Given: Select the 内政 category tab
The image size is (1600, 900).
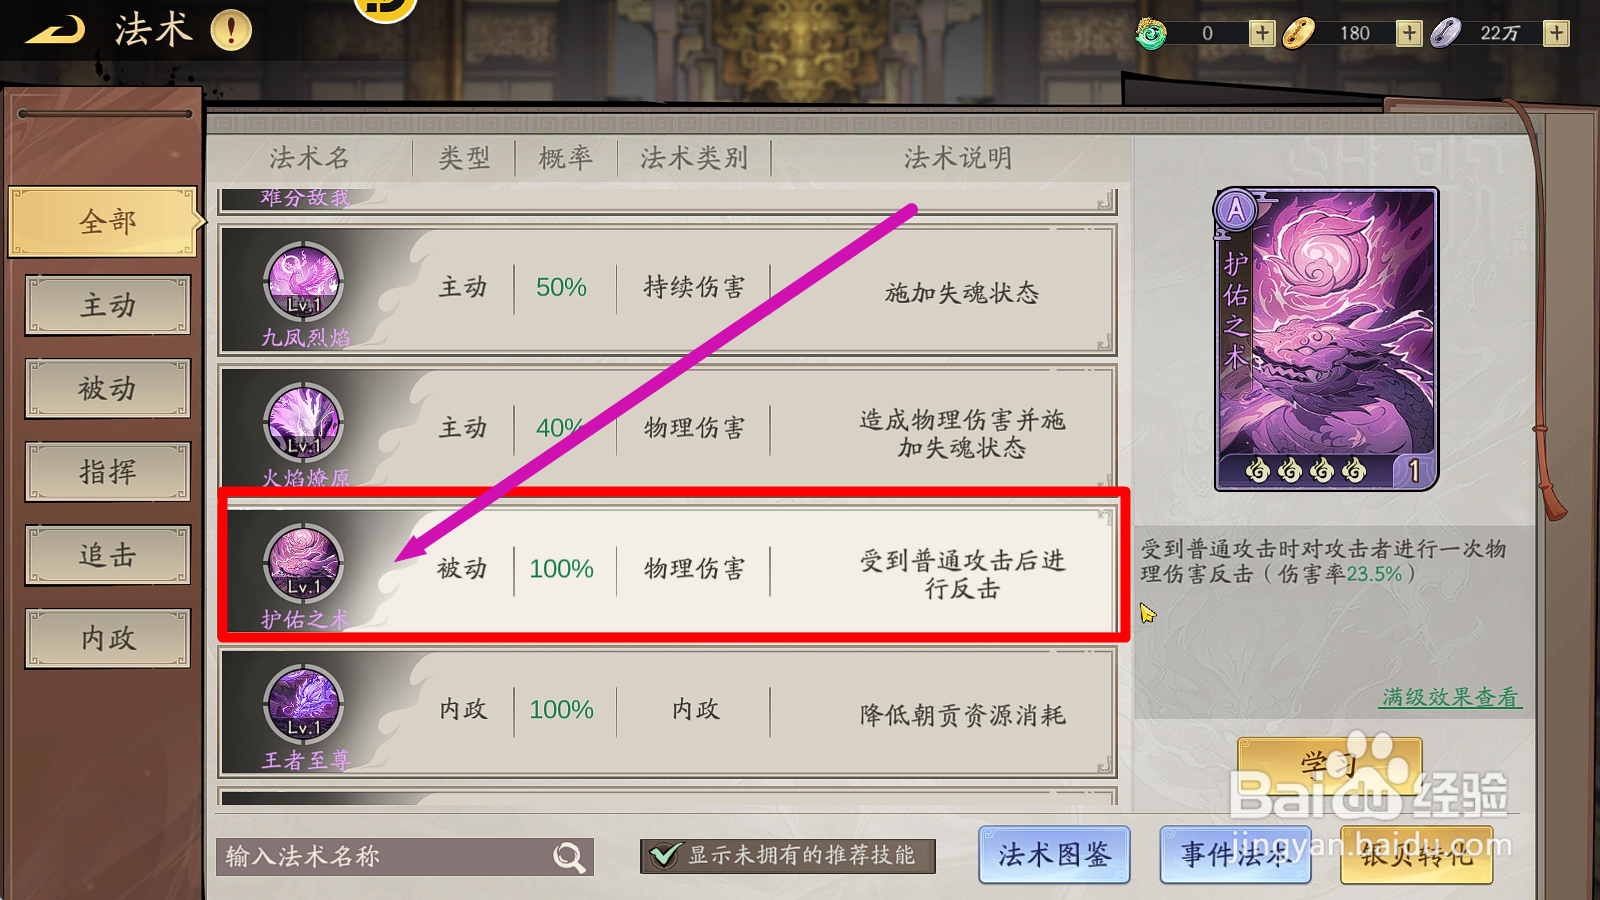Looking at the screenshot, I should point(108,638).
